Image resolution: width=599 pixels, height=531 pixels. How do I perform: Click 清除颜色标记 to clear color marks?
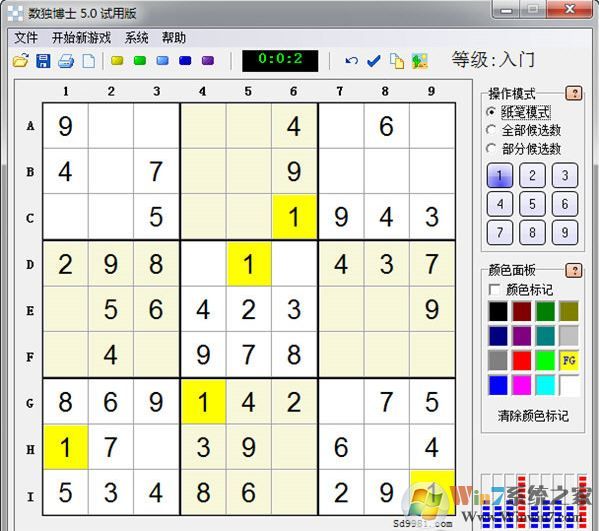[x=533, y=416]
